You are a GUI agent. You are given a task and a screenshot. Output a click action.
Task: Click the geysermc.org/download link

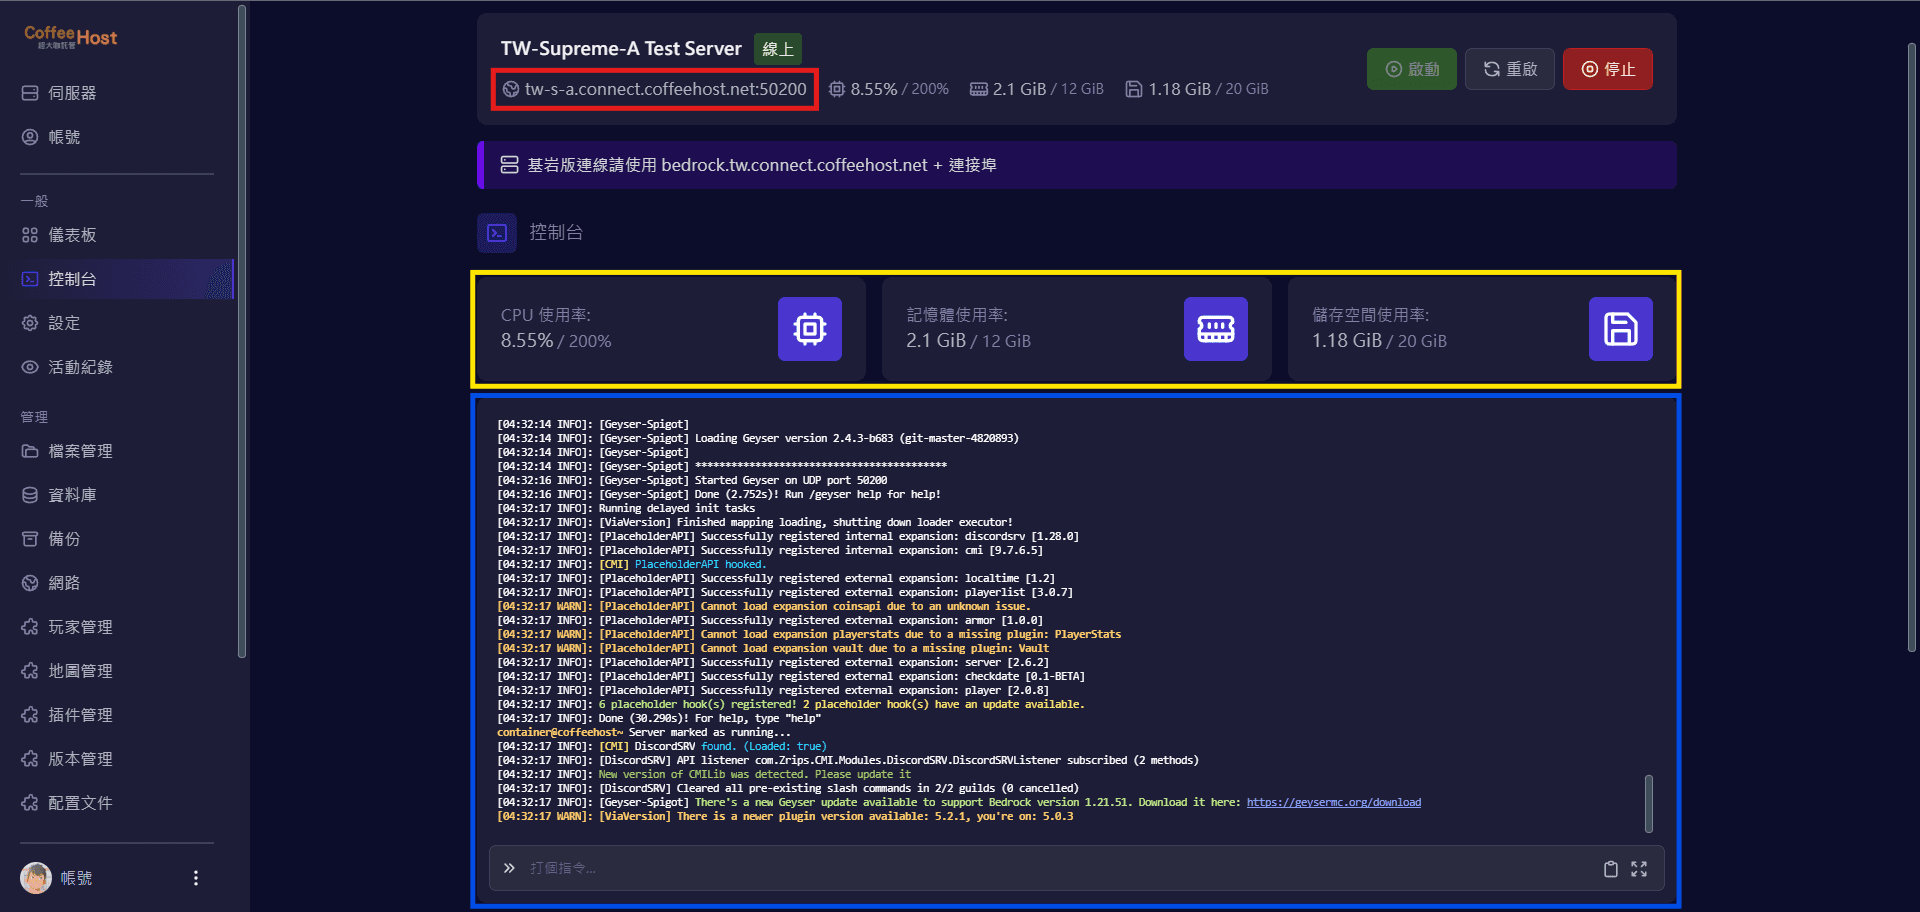pos(1333,802)
